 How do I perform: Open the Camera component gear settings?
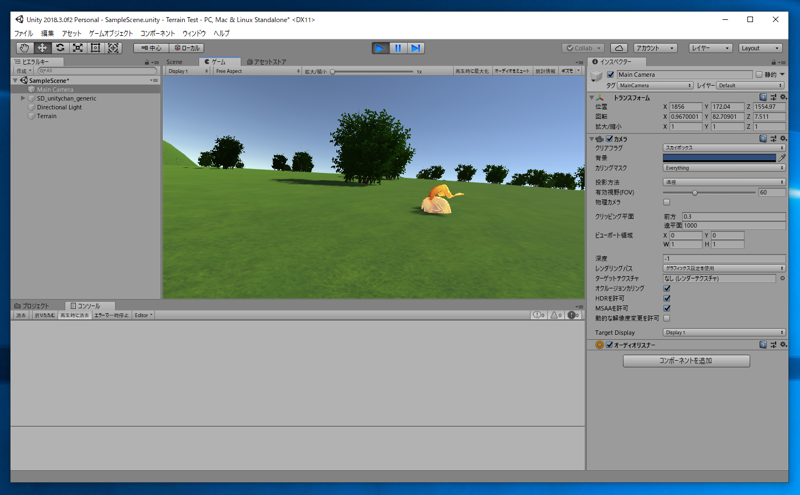tap(783, 138)
